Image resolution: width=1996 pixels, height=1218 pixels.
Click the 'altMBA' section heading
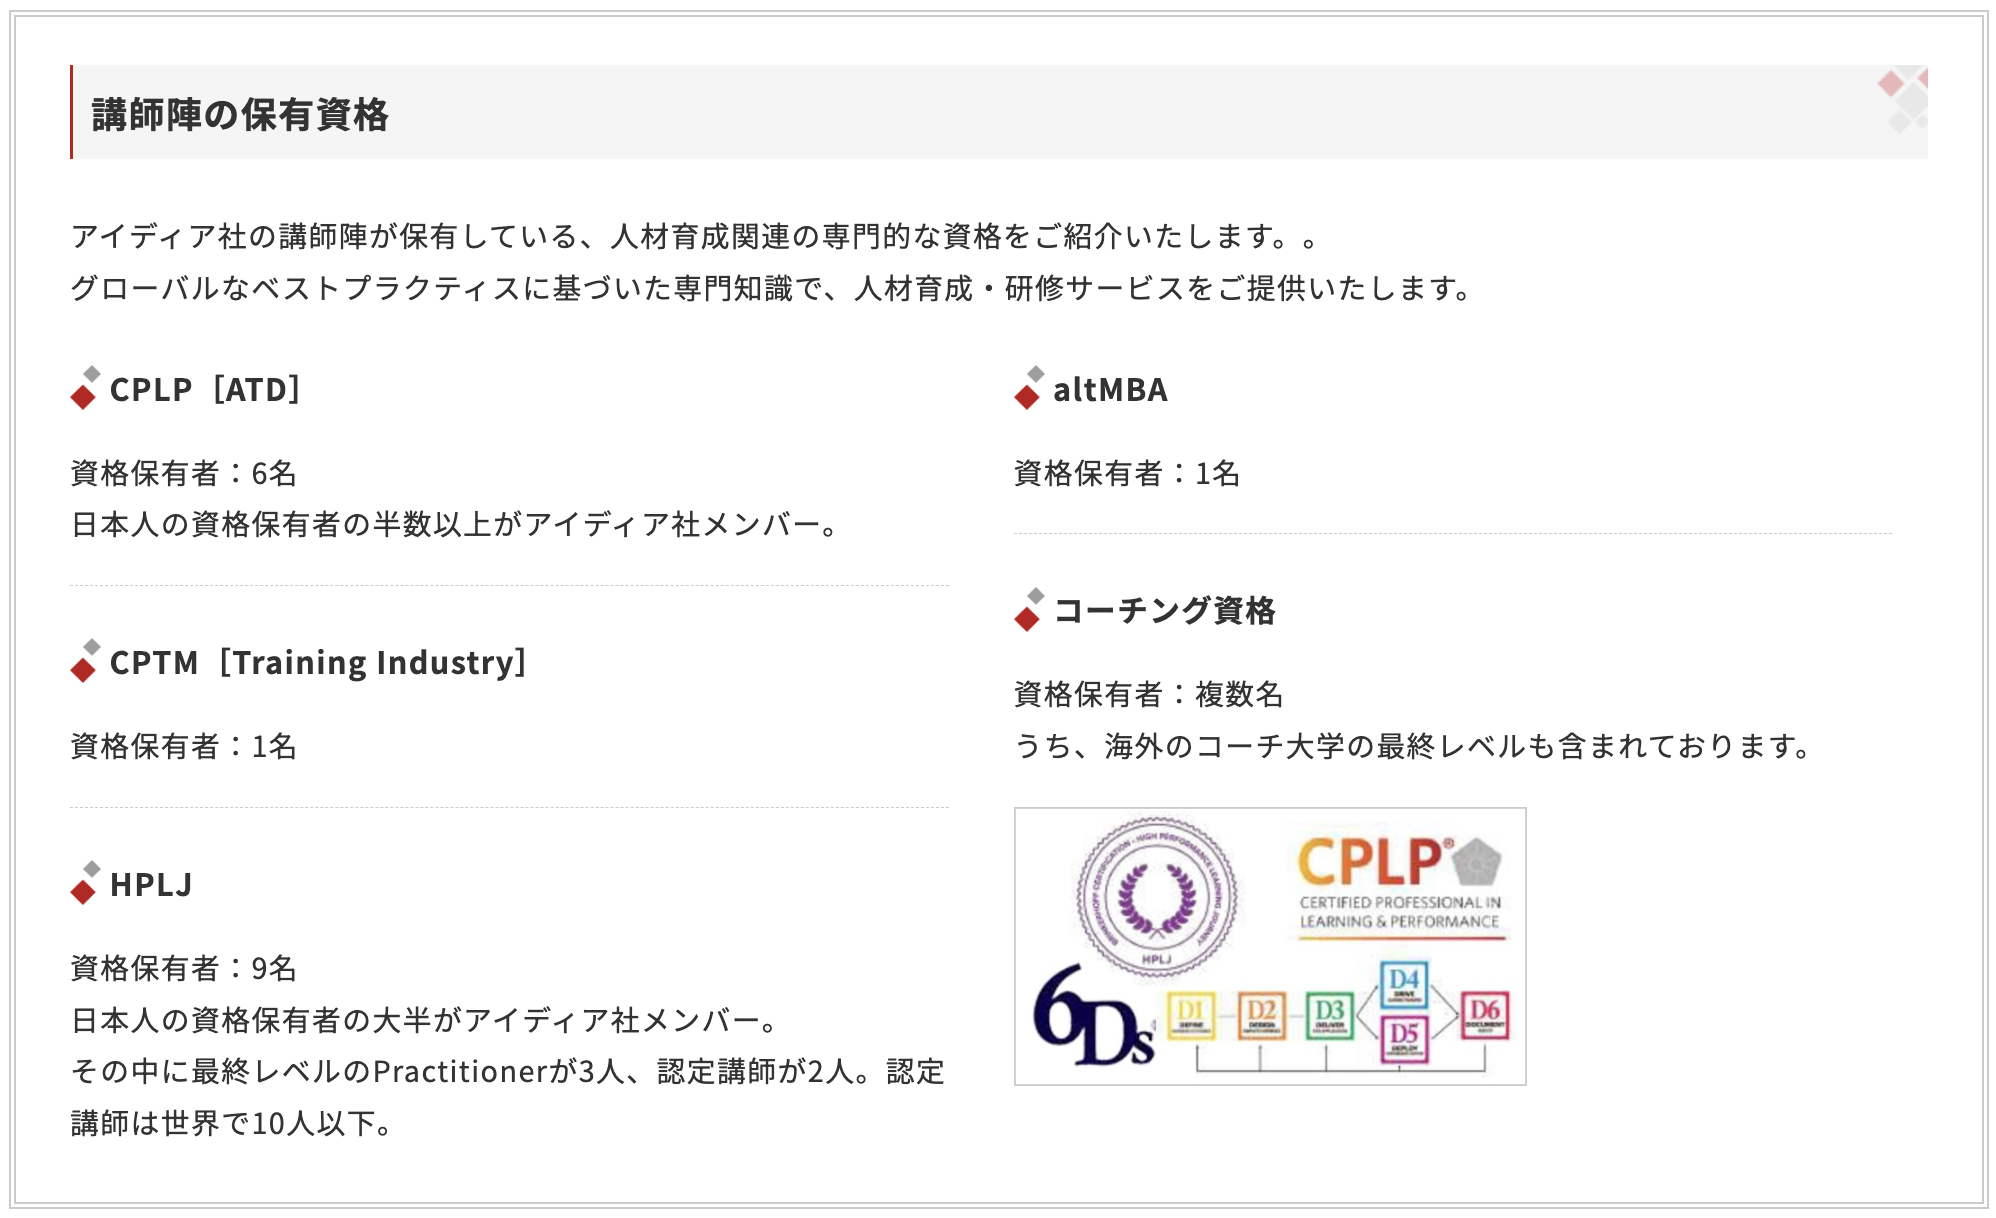pyautogui.click(x=1110, y=389)
